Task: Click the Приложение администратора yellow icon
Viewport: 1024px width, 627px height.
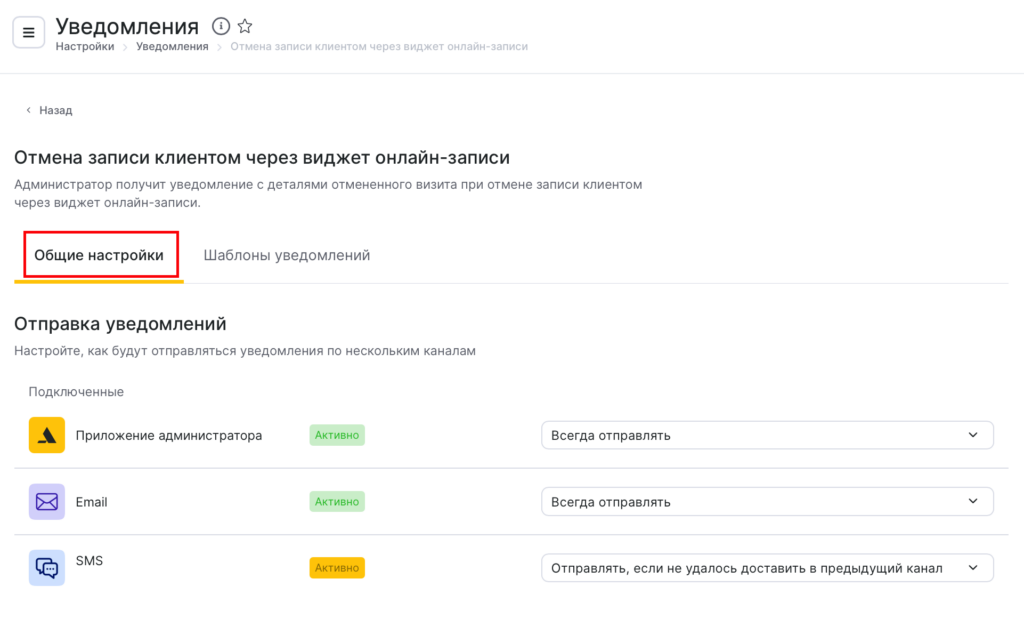Action: pos(47,435)
